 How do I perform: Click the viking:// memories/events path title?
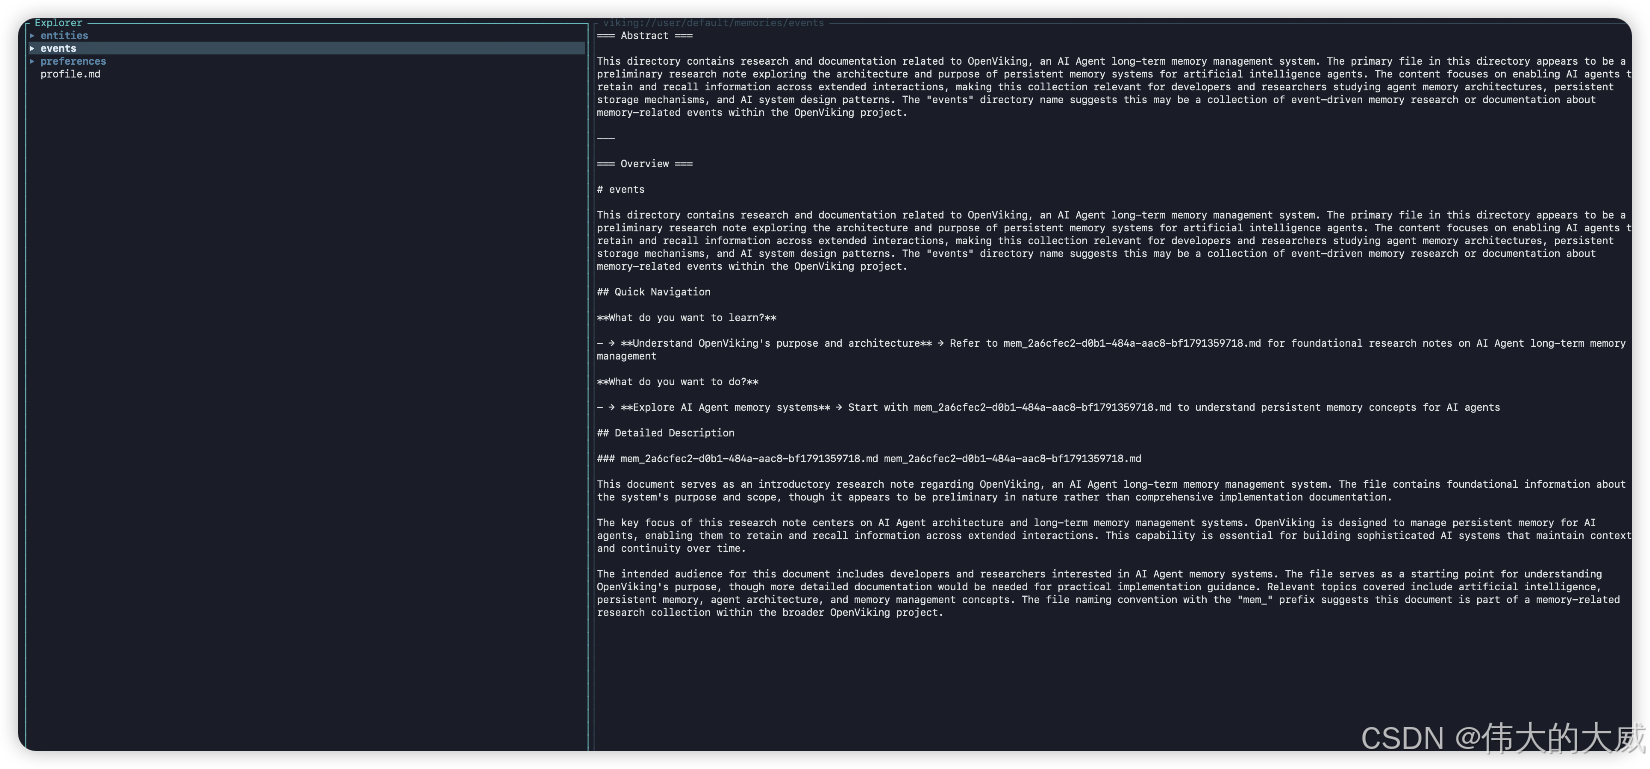point(713,23)
